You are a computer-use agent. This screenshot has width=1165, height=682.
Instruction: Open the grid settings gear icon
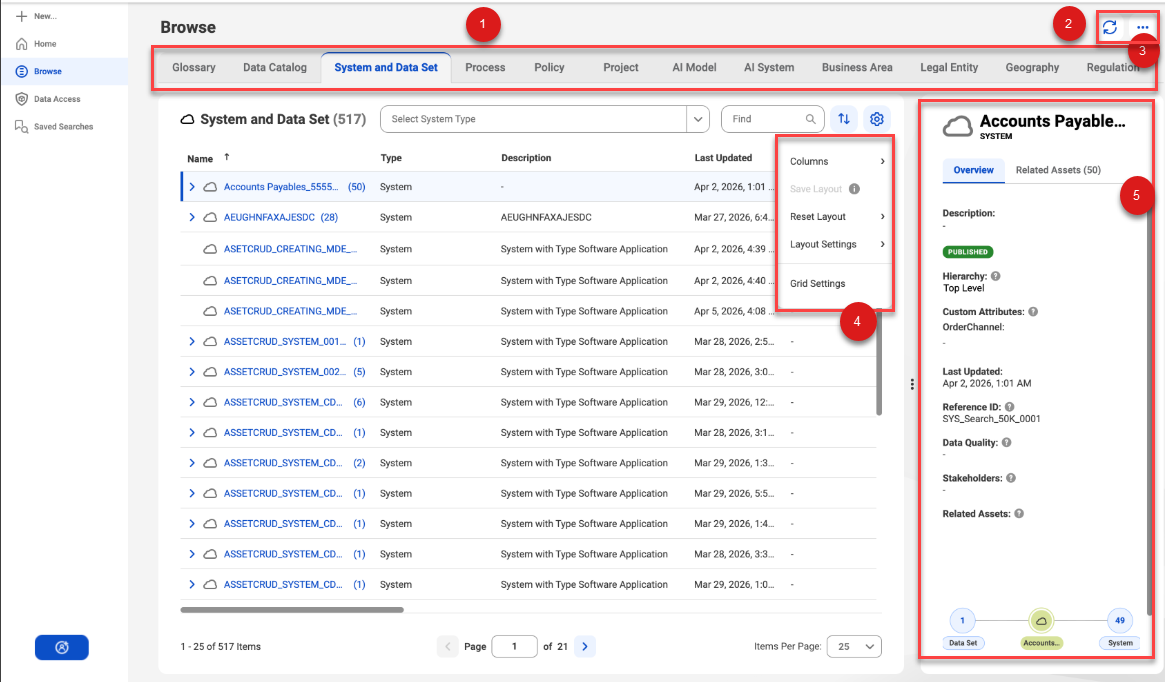coord(877,119)
